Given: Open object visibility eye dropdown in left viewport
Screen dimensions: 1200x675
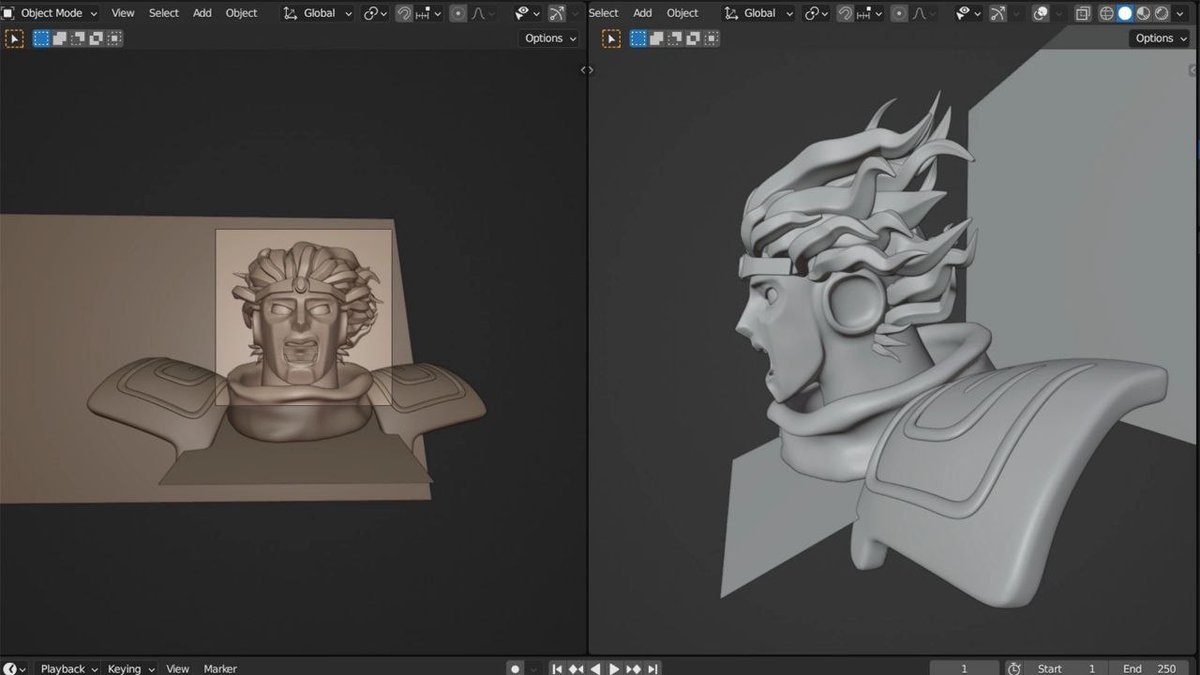Looking at the screenshot, I should point(527,13).
